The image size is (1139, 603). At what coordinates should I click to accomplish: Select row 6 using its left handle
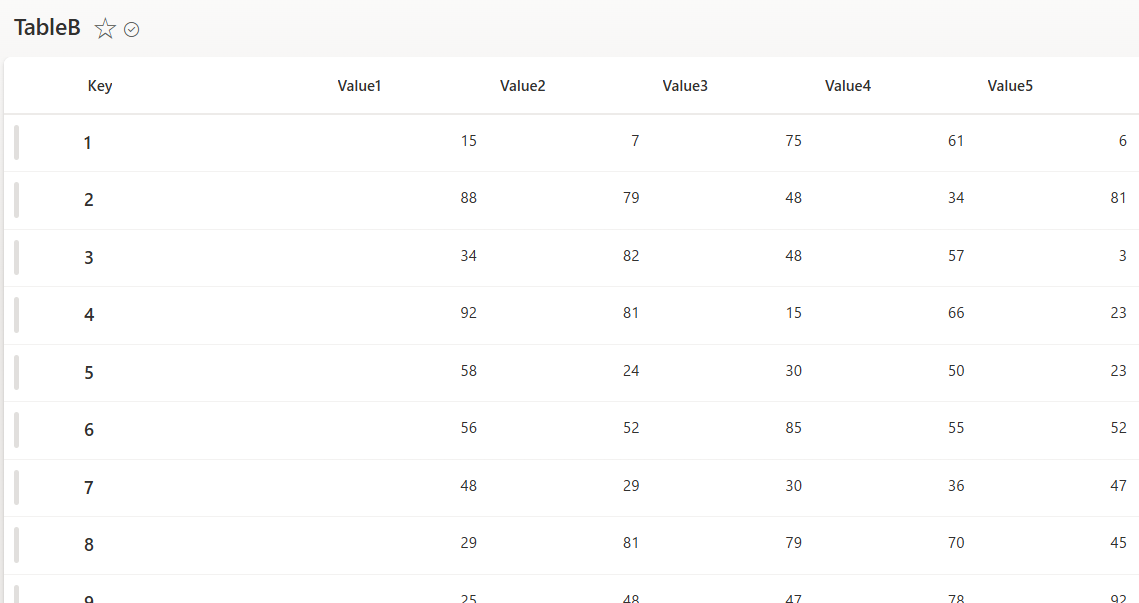[17, 430]
